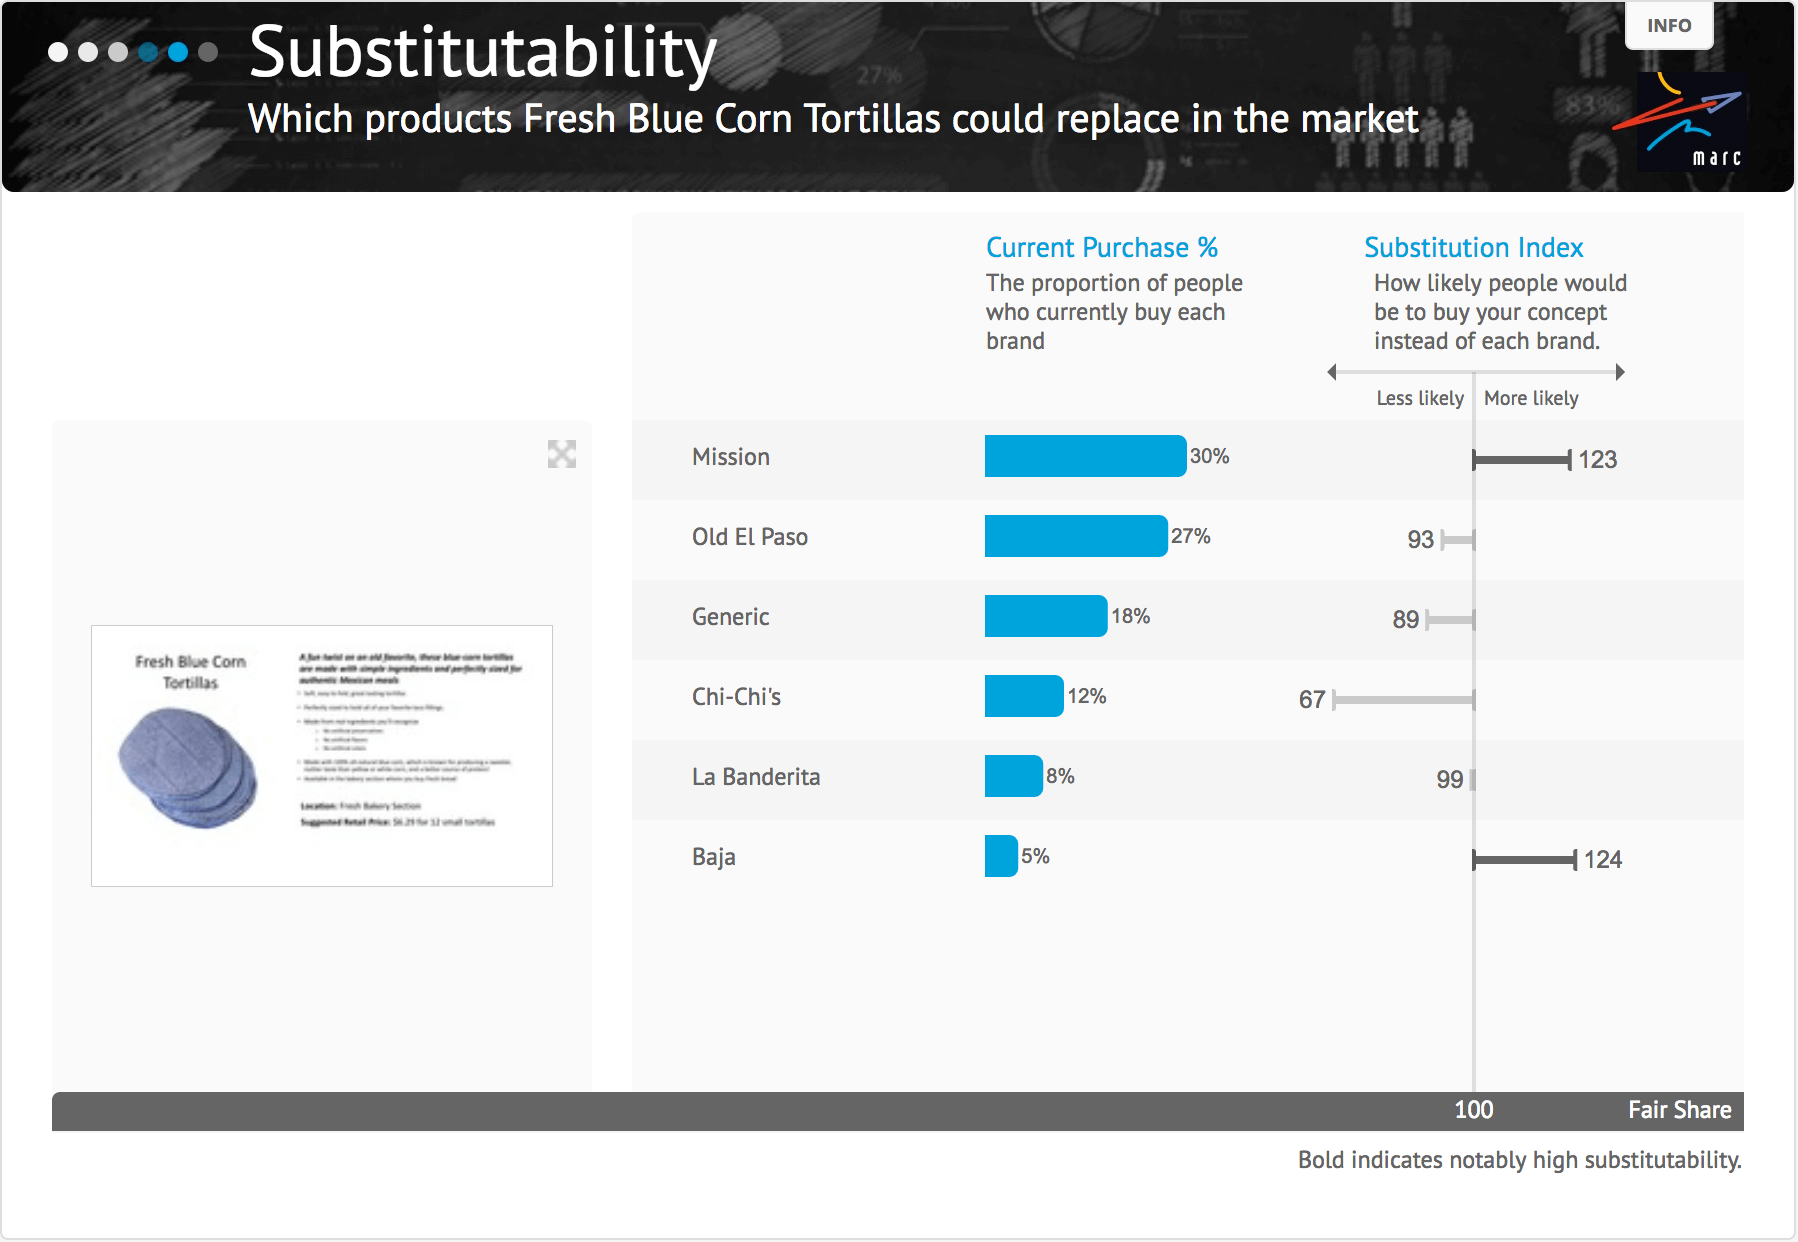Click the Chi-Chi's 12% purchase bar
The image size is (1798, 1242).
[x=1024, y=696]
